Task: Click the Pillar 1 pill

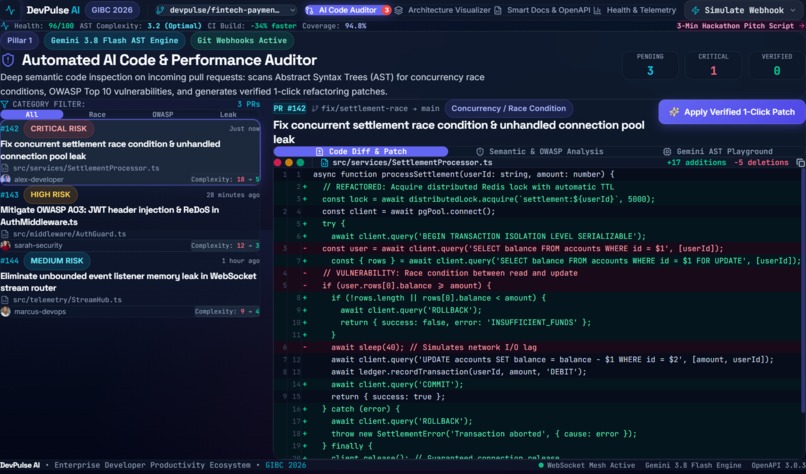Action: [x=20, y=40]
